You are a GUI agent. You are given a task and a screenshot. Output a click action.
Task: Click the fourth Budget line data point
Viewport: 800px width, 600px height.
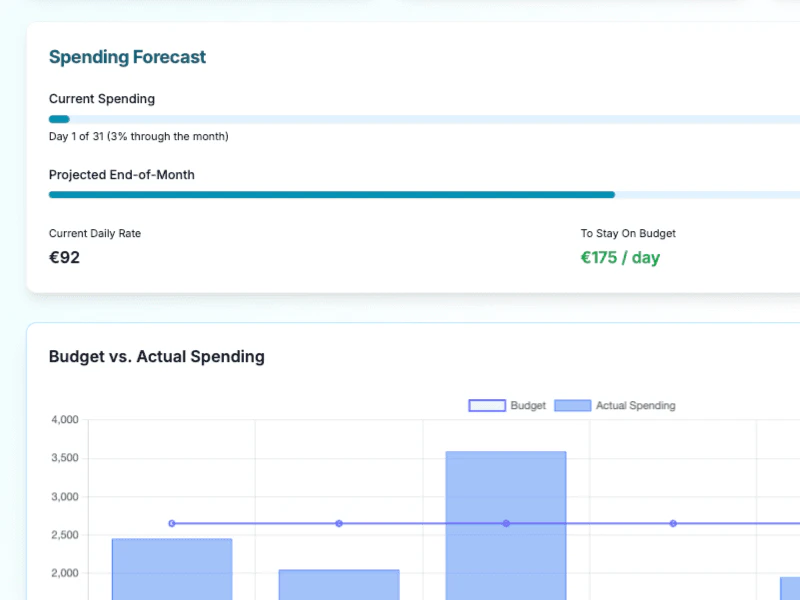[x=673, y=523]
